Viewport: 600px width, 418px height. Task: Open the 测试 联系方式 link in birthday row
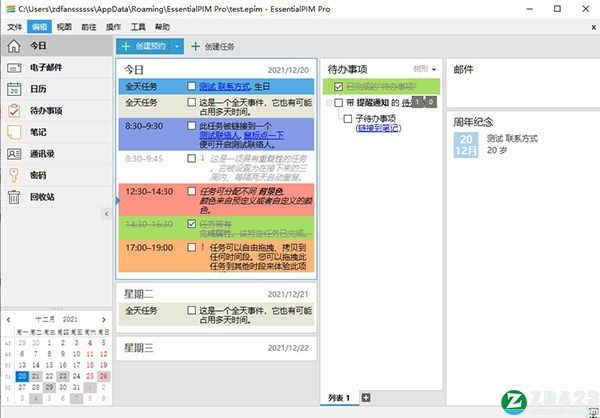coord(225,87)
